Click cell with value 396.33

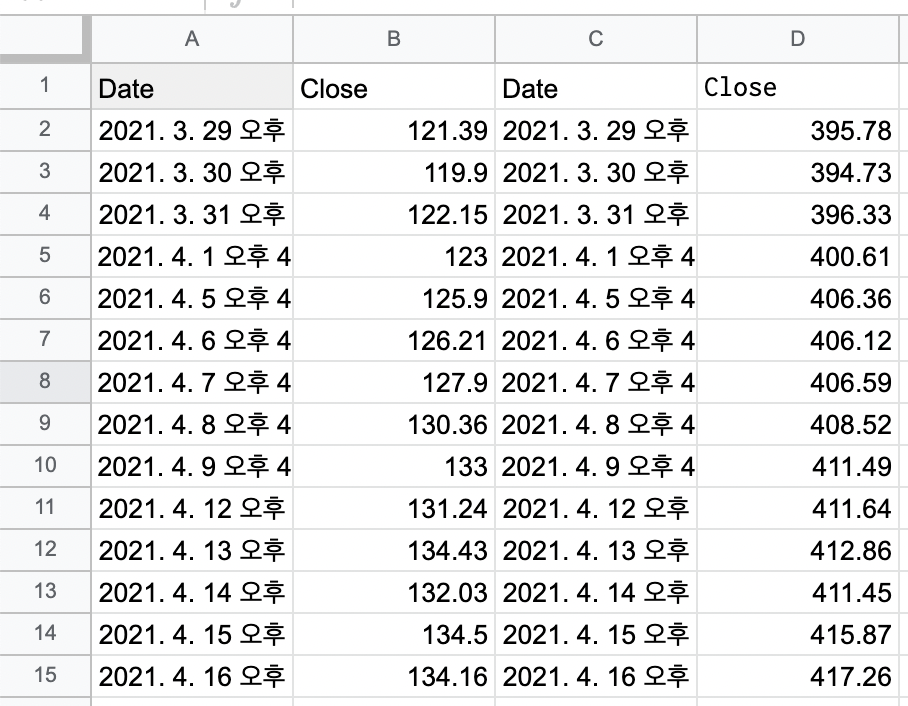(x=798, y=214)
